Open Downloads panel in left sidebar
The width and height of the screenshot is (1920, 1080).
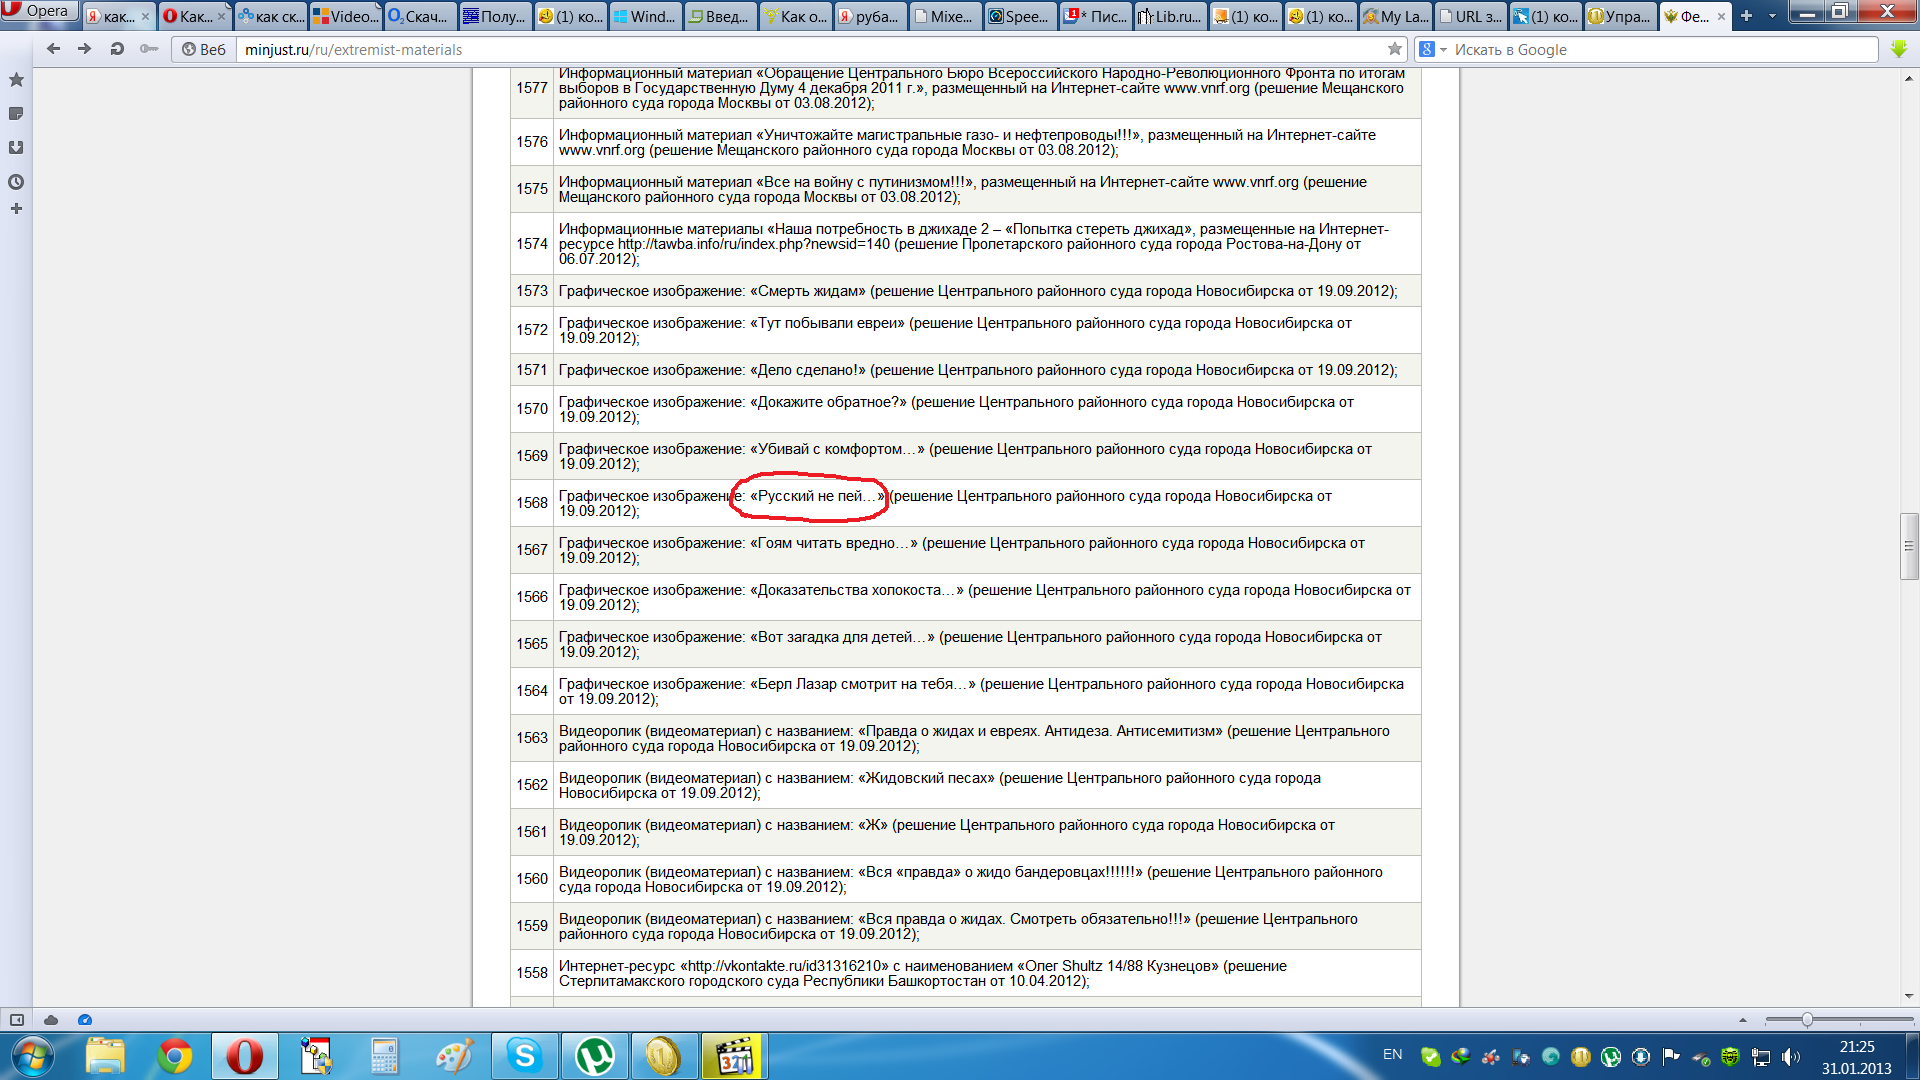pyautogui.click(x=16, y=148)
